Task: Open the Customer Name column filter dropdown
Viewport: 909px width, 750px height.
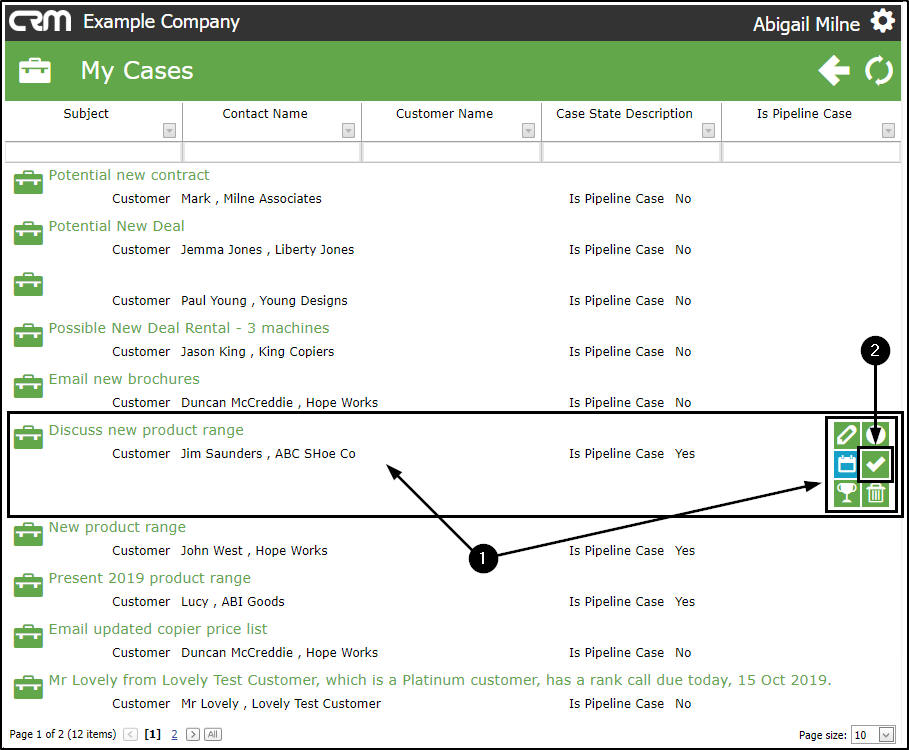Action: coord(528,130)
